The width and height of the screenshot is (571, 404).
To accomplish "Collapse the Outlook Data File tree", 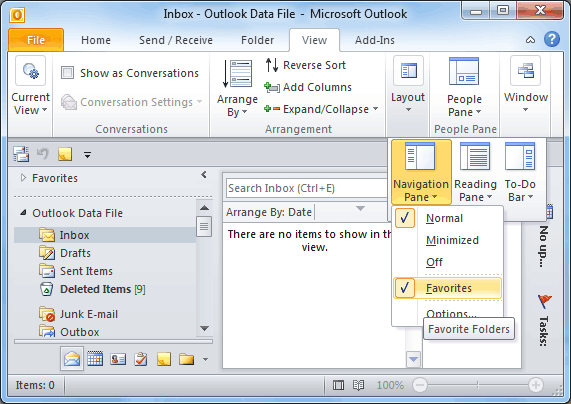I will pos(23,212).
